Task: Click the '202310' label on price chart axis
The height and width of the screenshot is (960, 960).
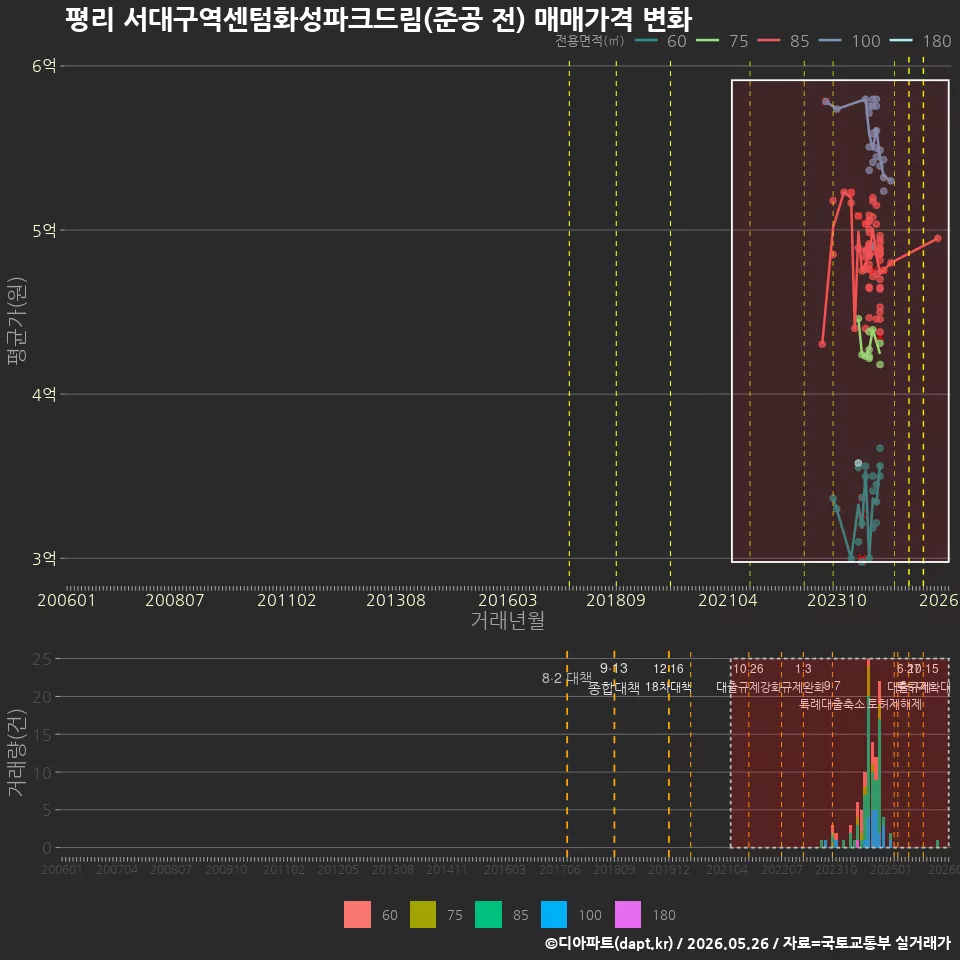Action: pyautogui.click(x=837, y=600)
